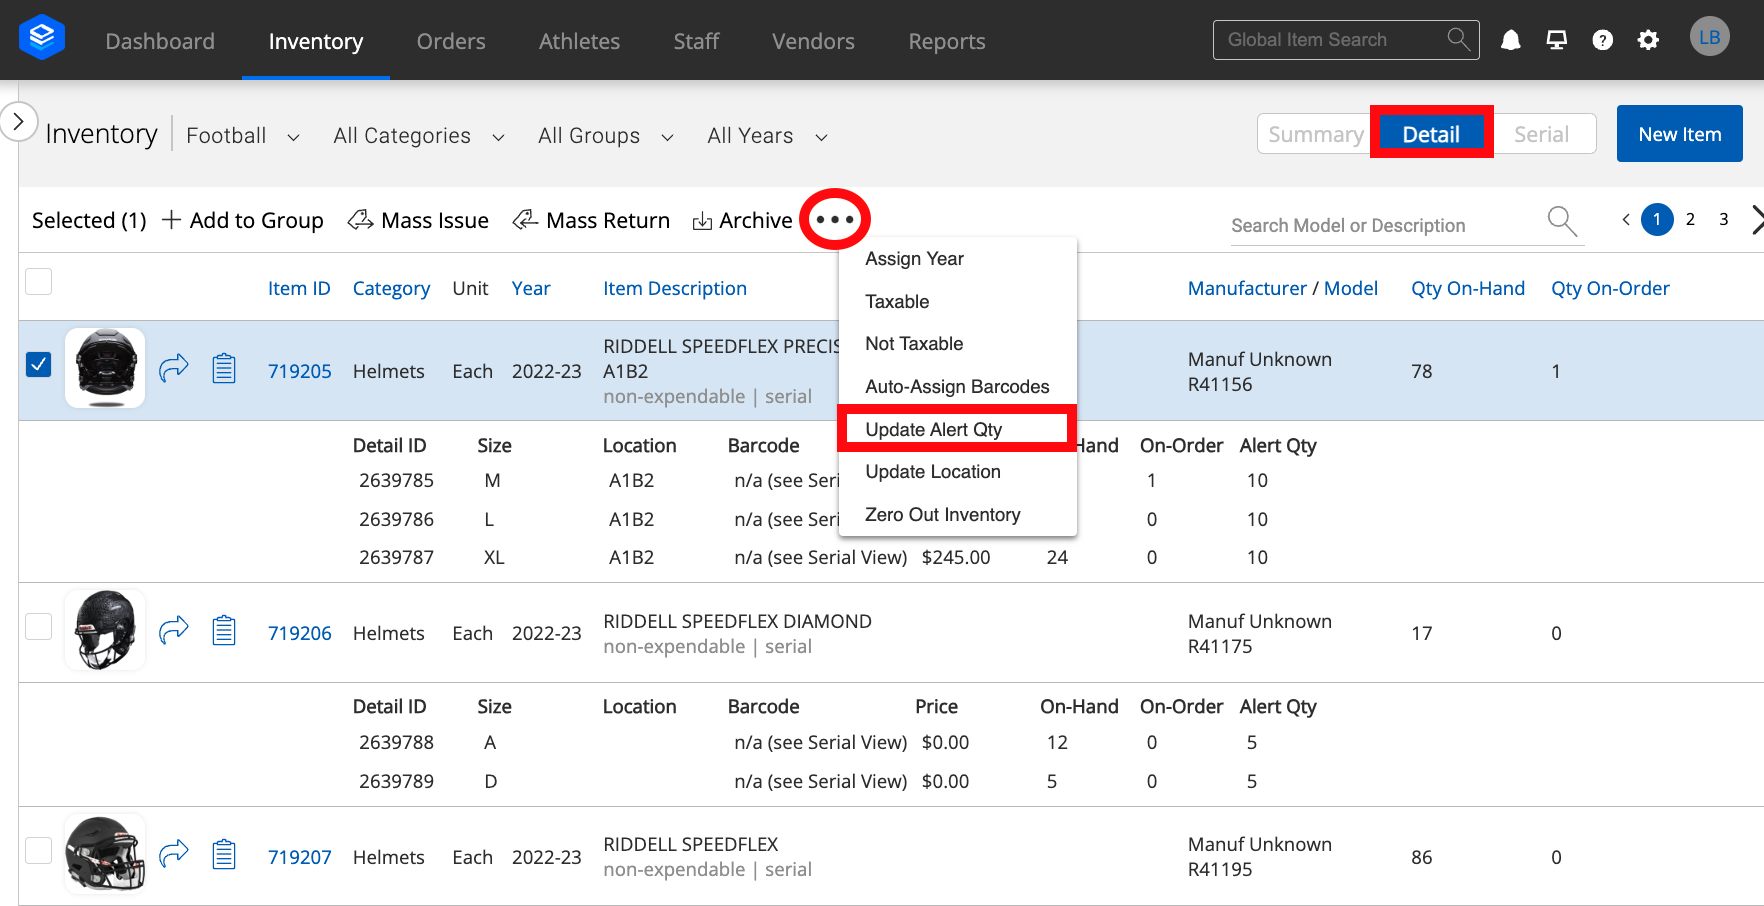Uncheck the checkbox for item 719205

pyautogui.click(x=38, y=364)
